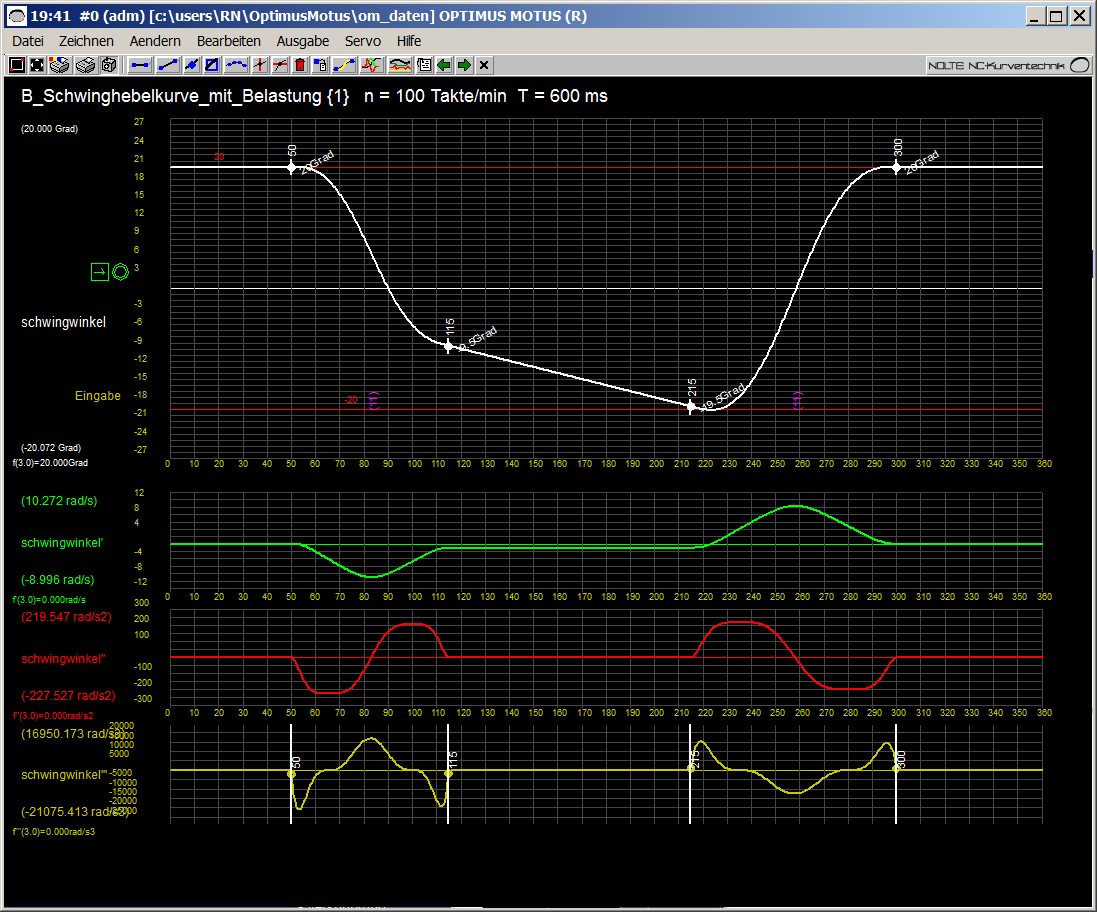The image size is (1097, 912).
Task: Click the black X toolbar icon
Action: (484, 65)
